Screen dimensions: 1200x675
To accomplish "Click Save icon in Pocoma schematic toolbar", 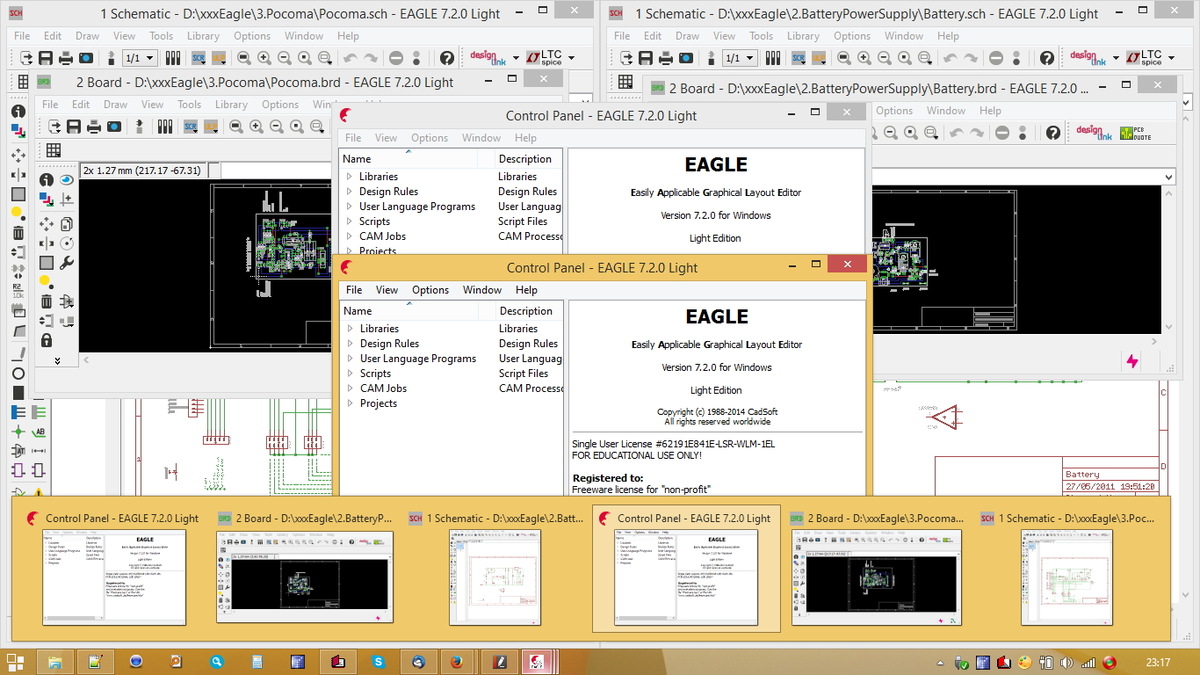I will coord(45,58).
